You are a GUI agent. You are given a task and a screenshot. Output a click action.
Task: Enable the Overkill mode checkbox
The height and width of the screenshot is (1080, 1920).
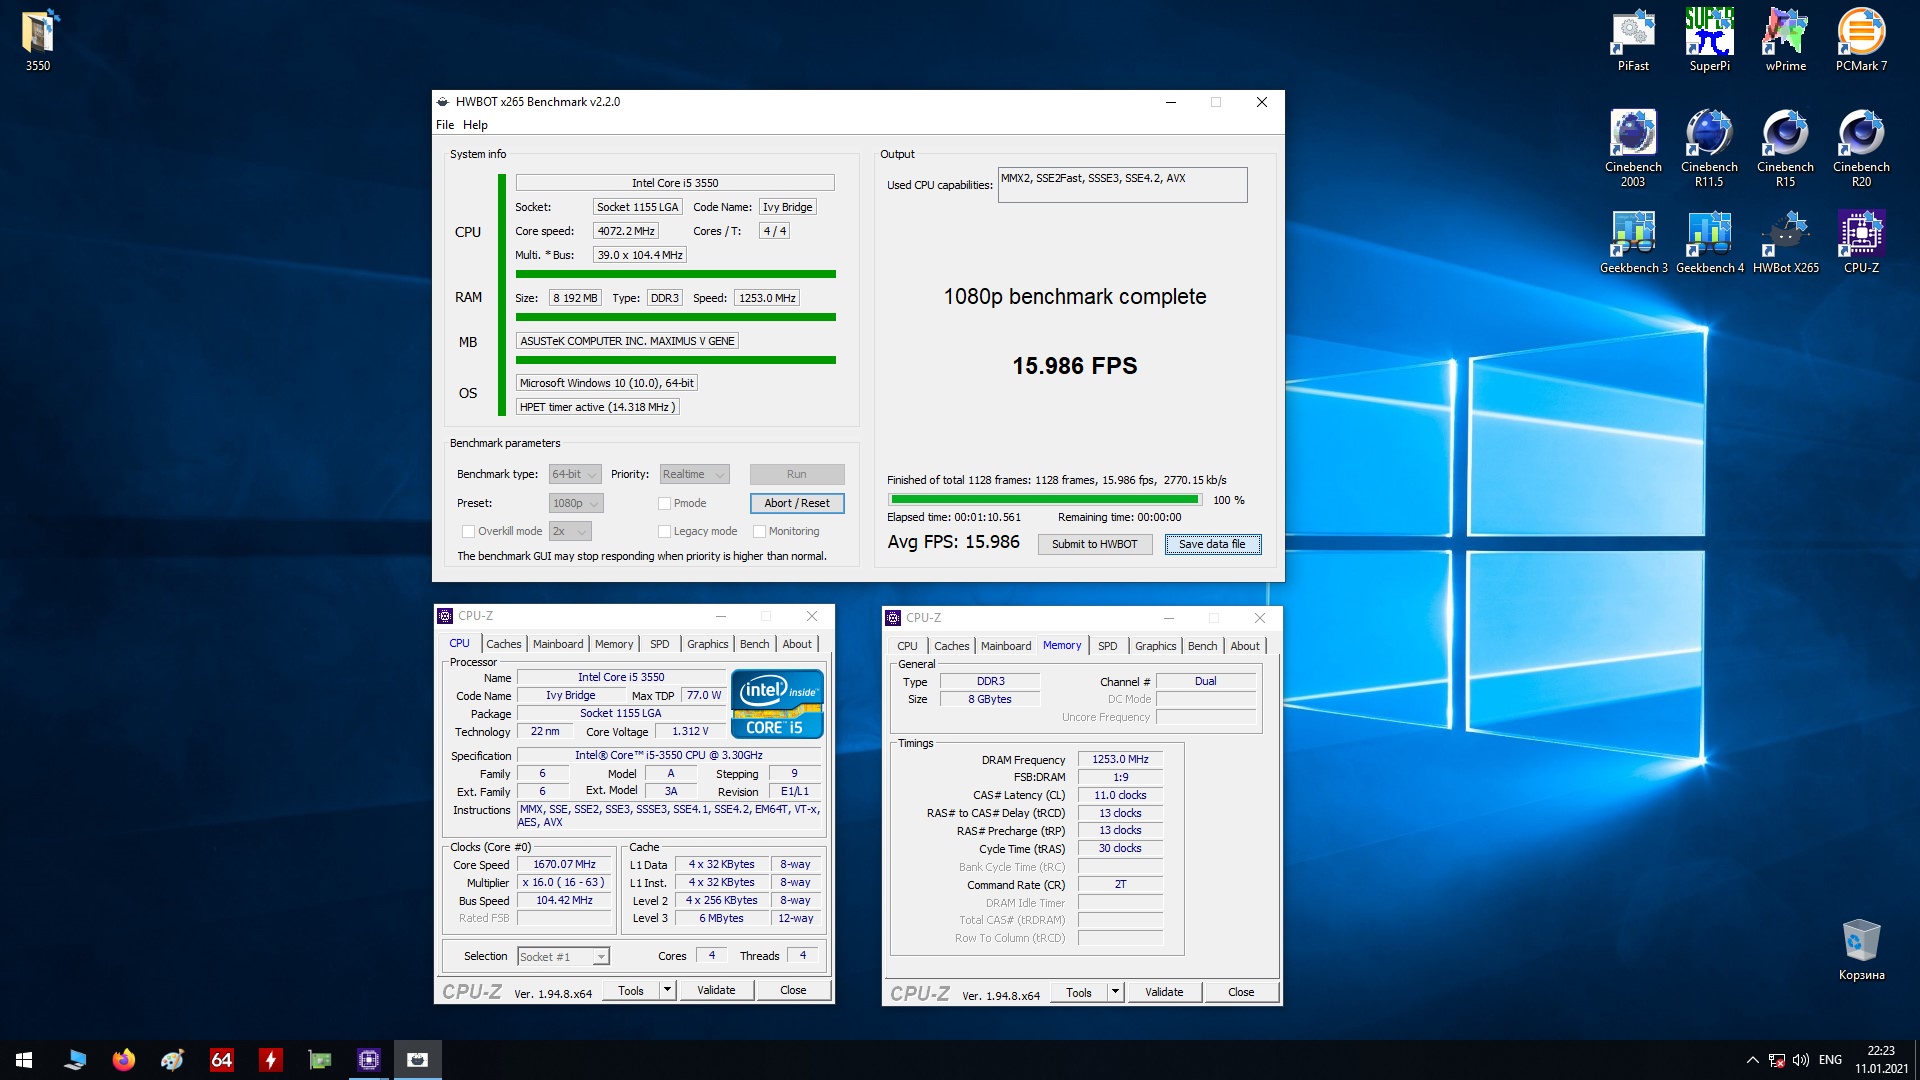coord(468,531)
